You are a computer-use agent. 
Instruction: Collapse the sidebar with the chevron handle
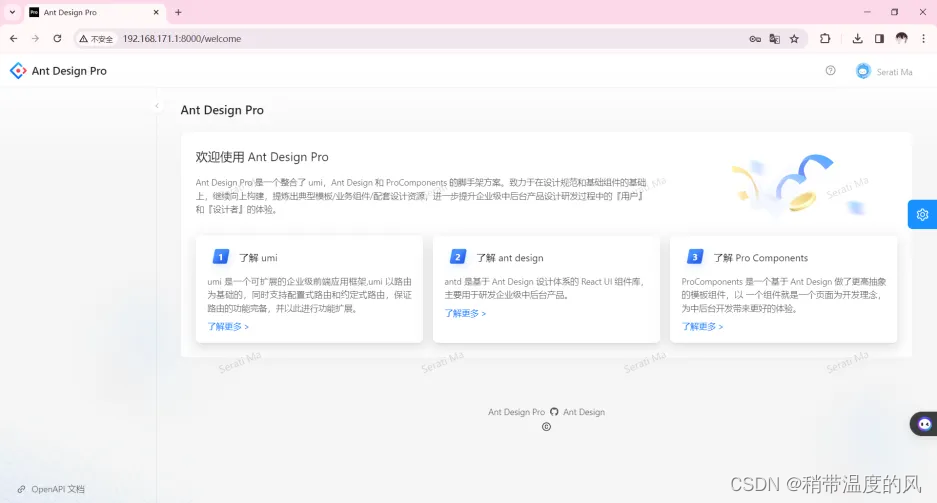[x=157, y=106]
